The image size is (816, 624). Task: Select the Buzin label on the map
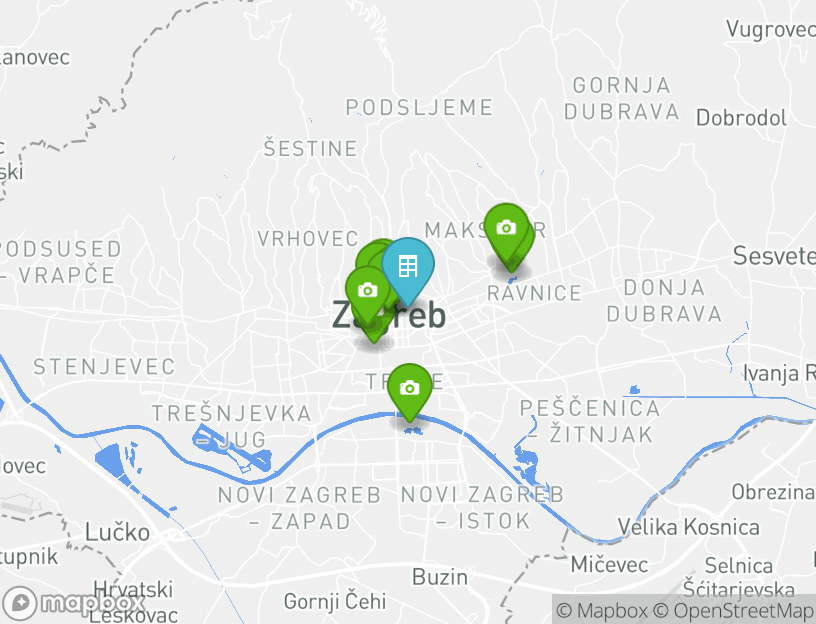click(x=440, y=577)
